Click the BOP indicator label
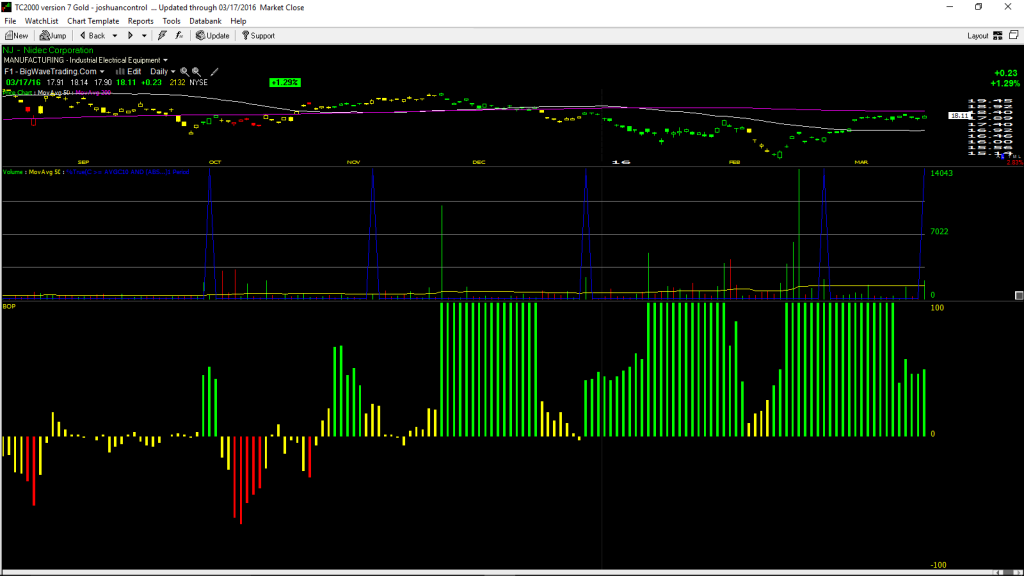The height and width of the screenshot is (576, 1024). click(9, 306)
